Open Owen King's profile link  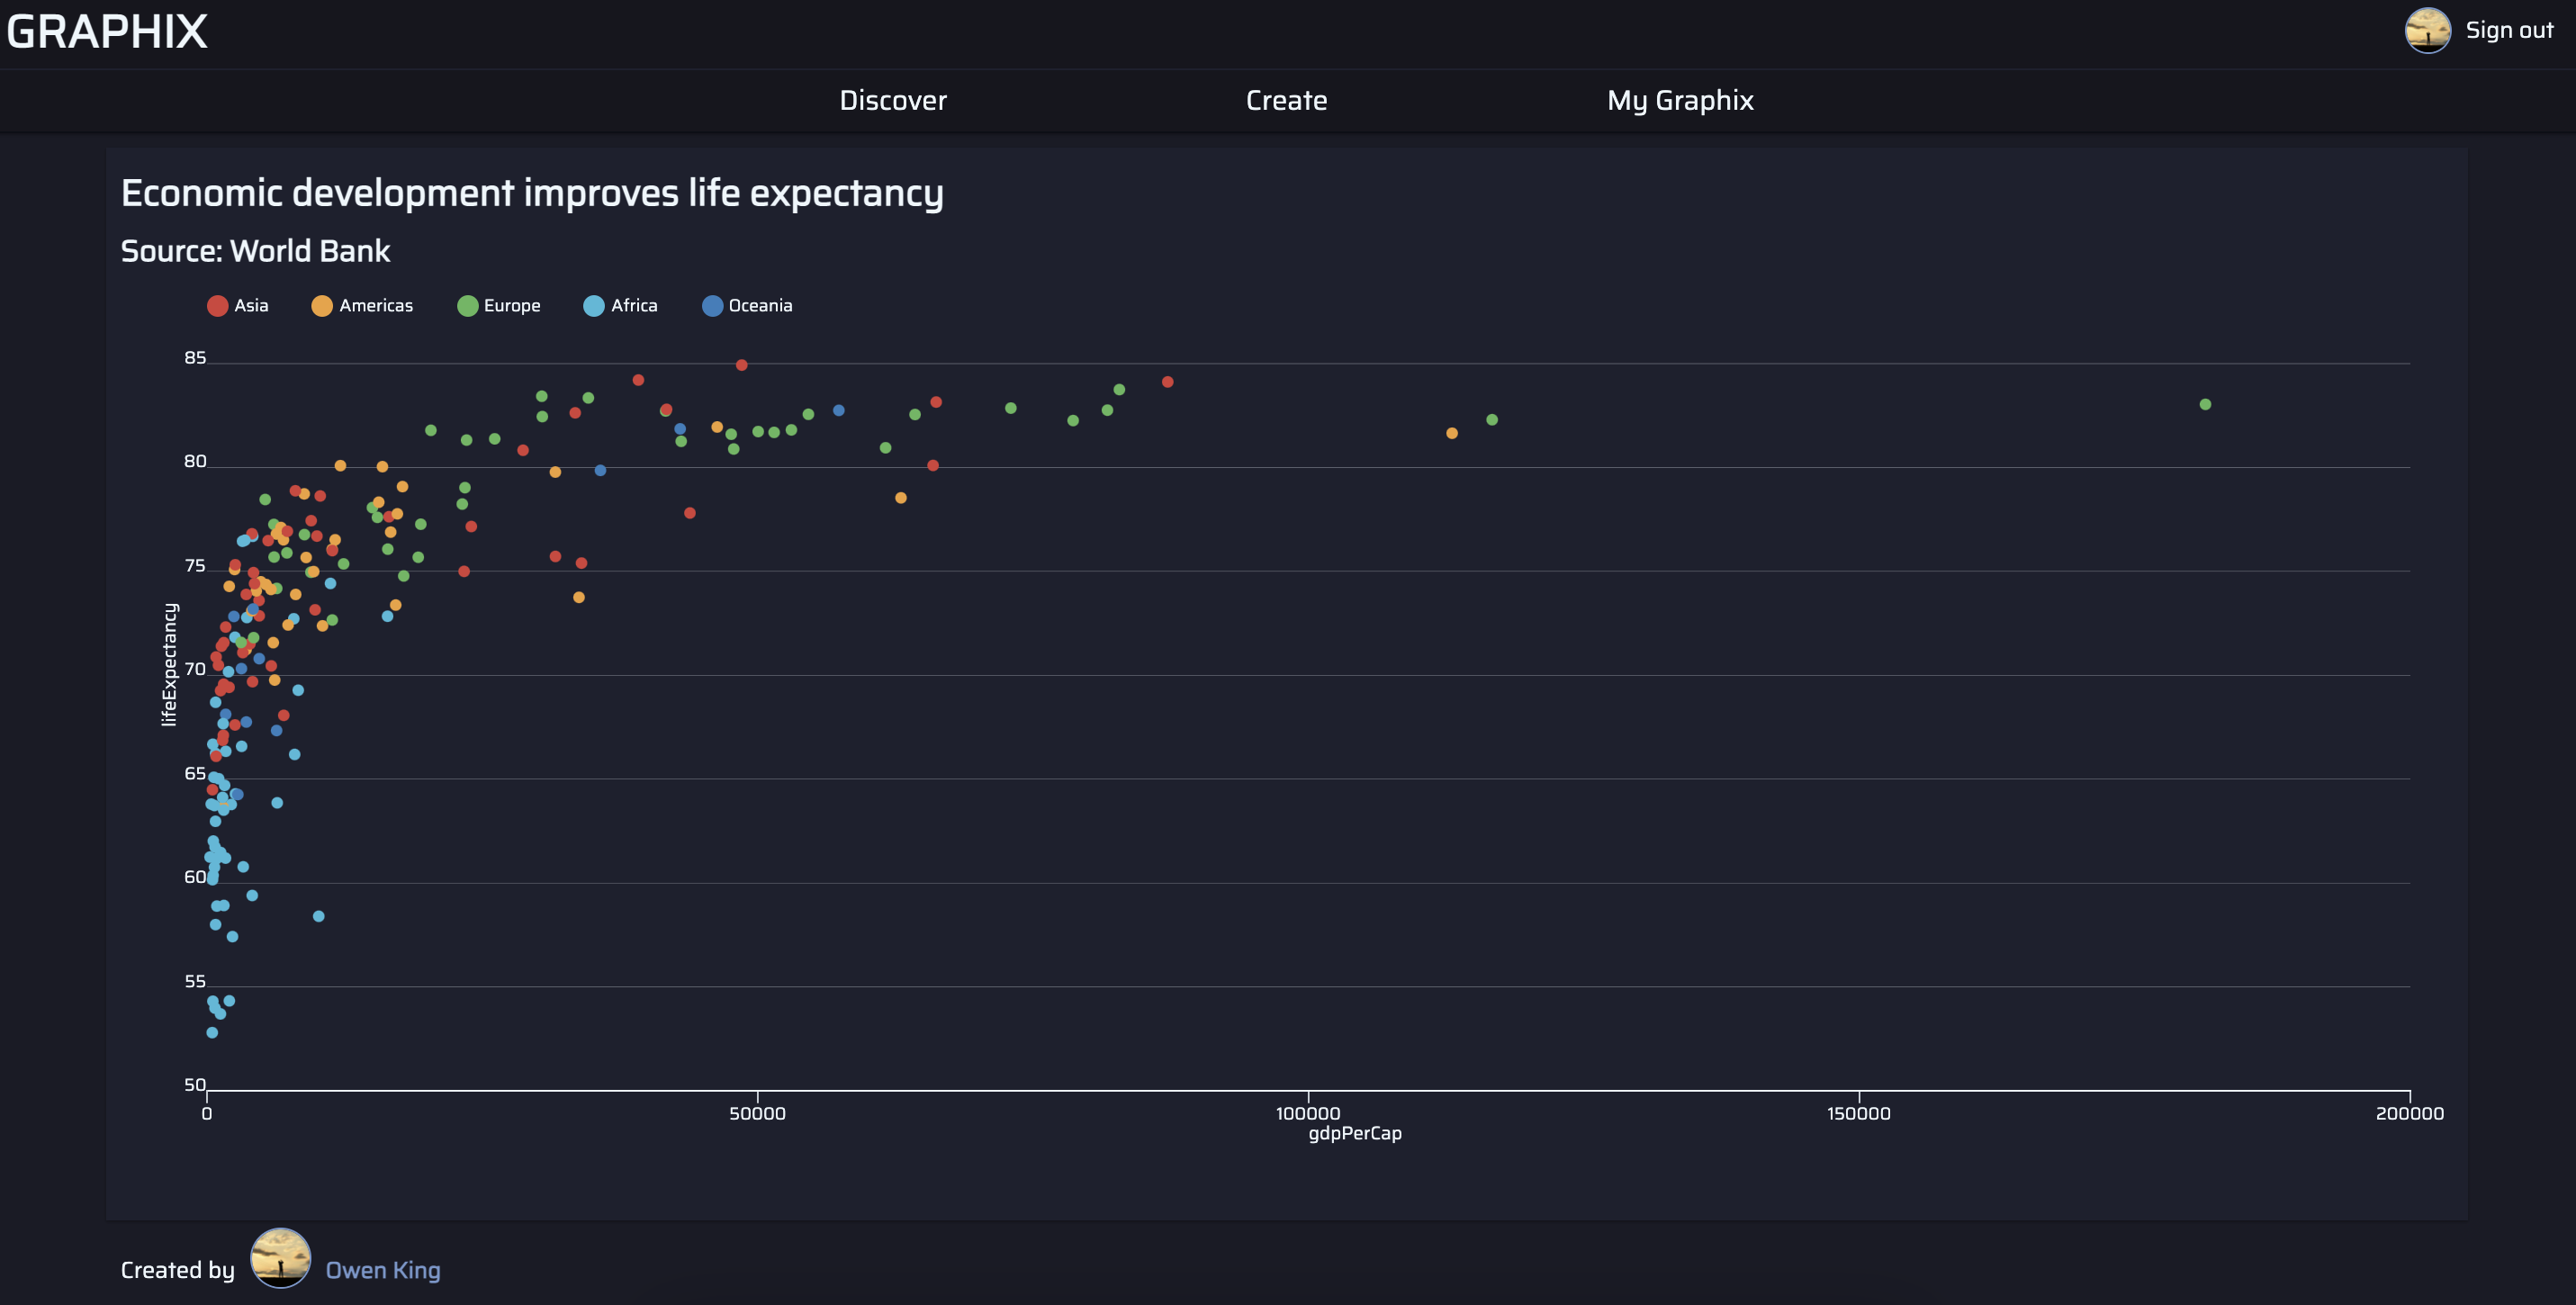[383, 1270]
